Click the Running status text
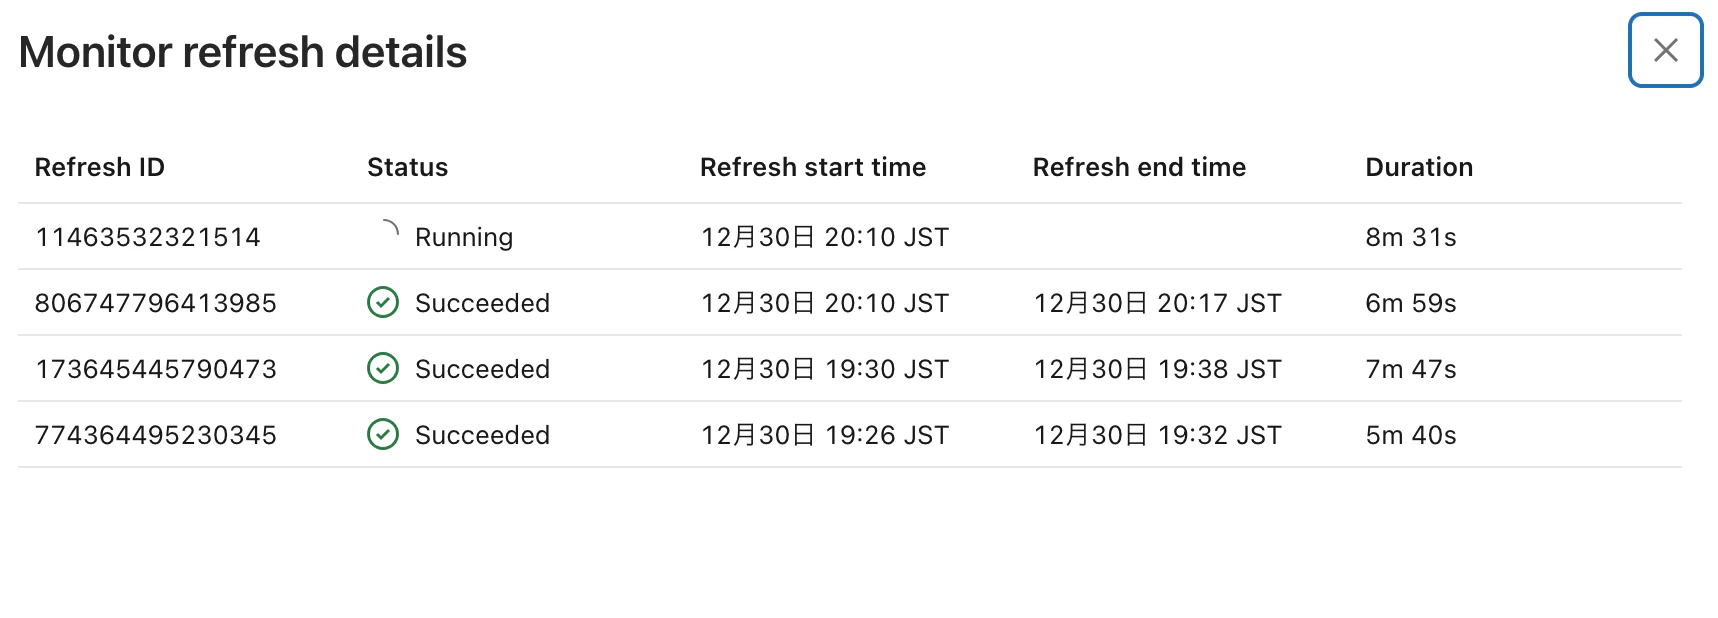Screen dimensions: 1718x618 [x=464, y=237]
